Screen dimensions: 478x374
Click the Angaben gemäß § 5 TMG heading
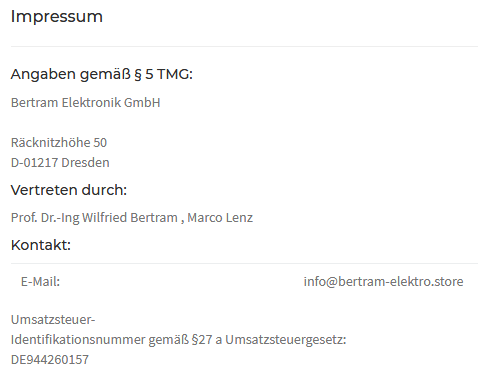click(102, 74)
